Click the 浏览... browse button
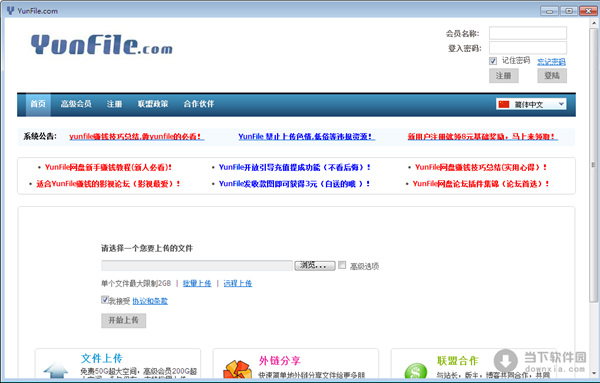 tap(315, 265)
